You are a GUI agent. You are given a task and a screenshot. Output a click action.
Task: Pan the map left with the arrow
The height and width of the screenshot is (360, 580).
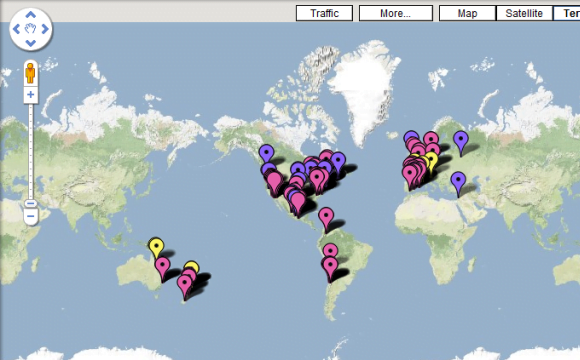[16, 29]
